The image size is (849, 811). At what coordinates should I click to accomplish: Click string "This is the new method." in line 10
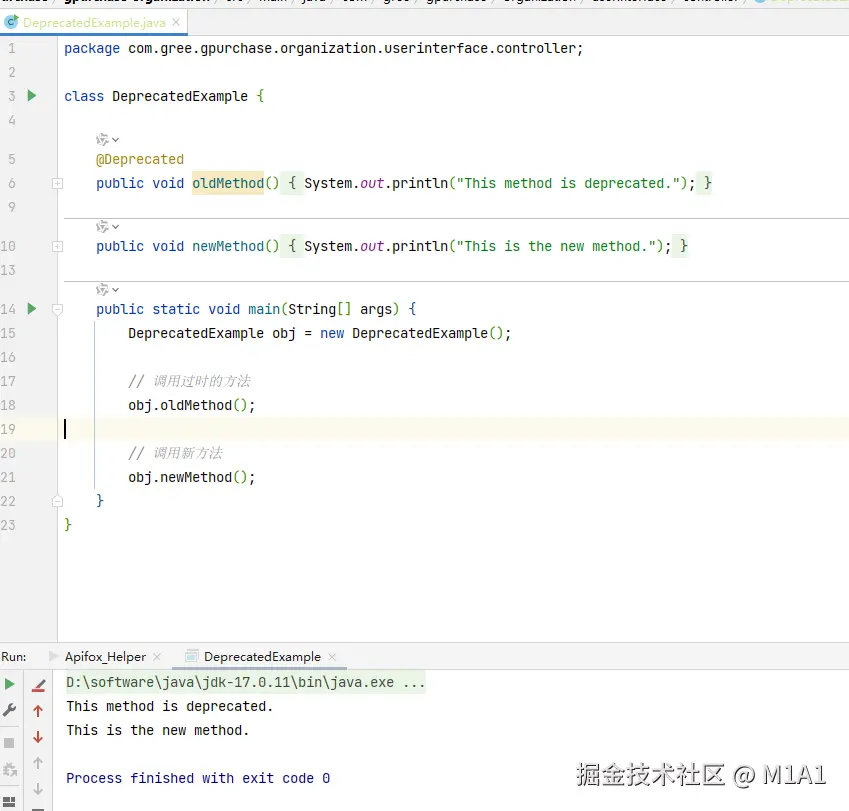pos(556,246)
